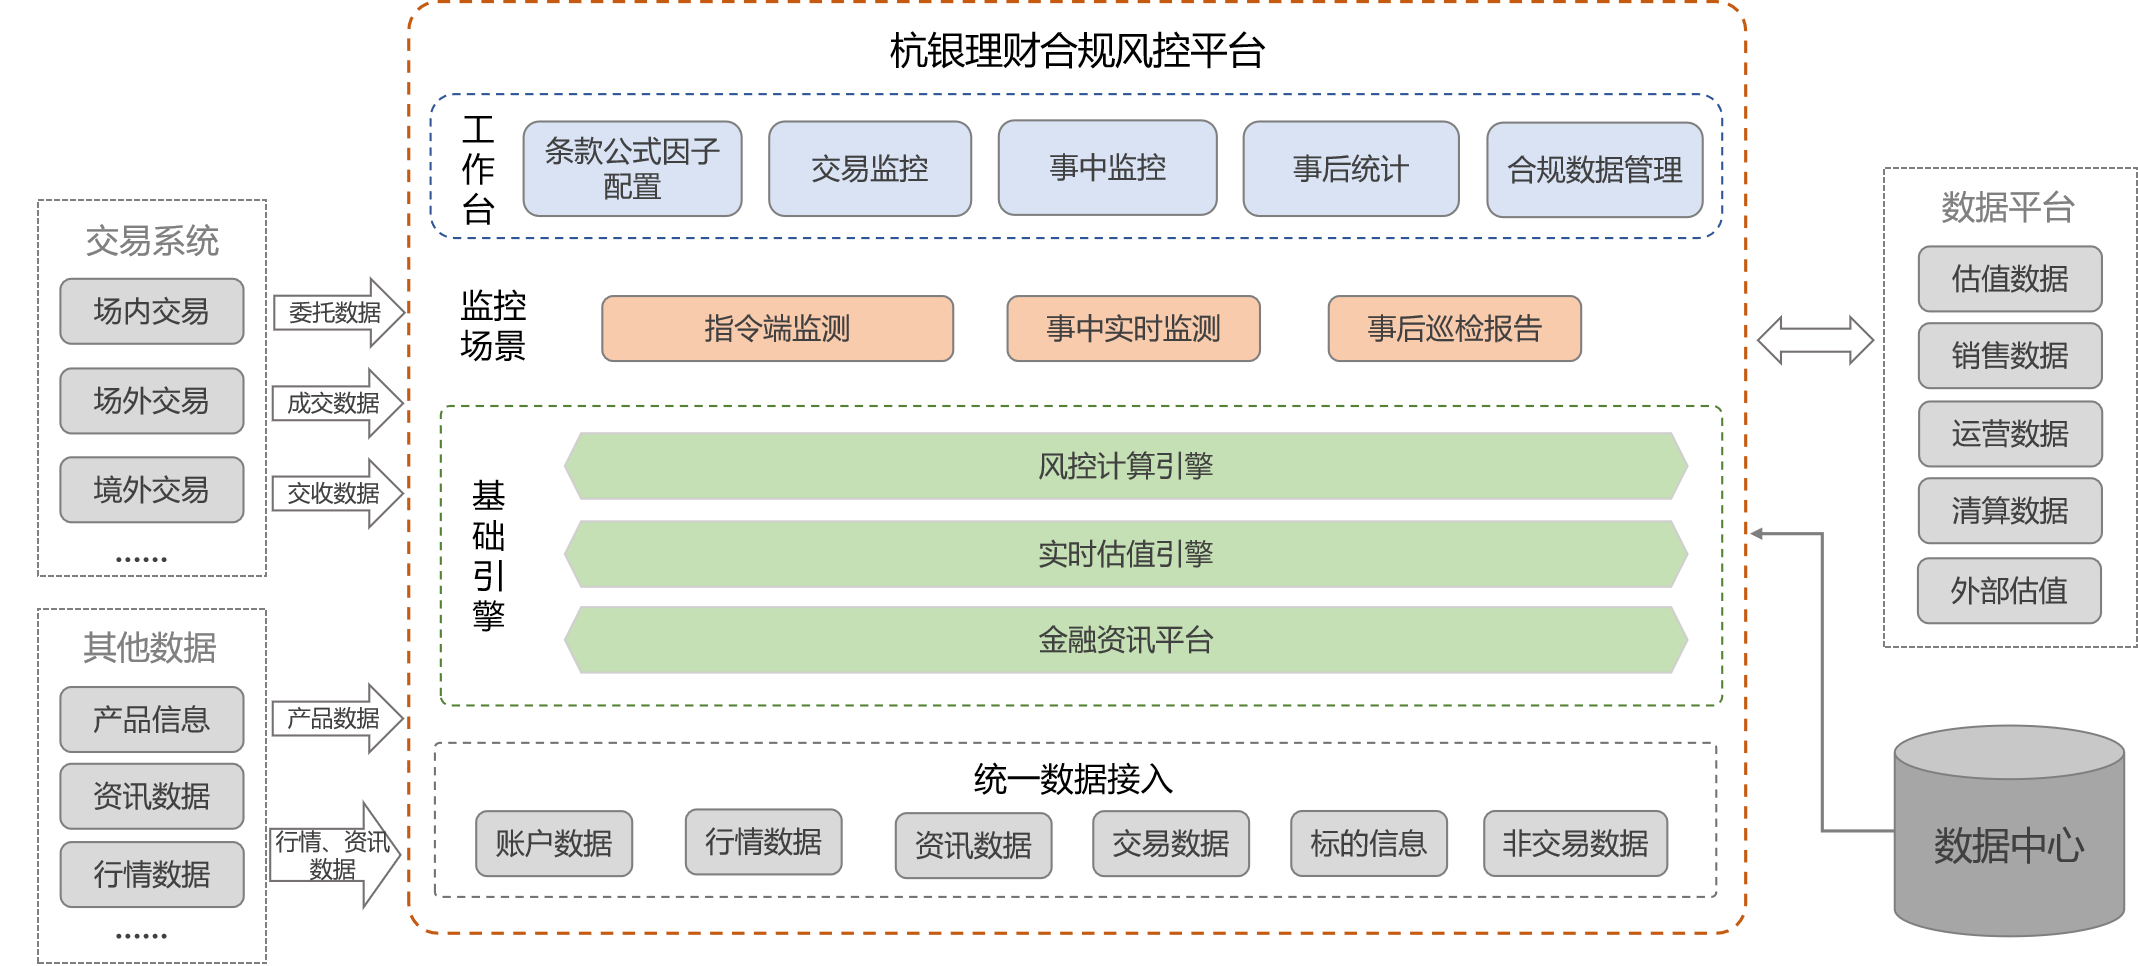Select the 场外交易 box
Viewport: 2138px width, 966px height.
point(152,401)
